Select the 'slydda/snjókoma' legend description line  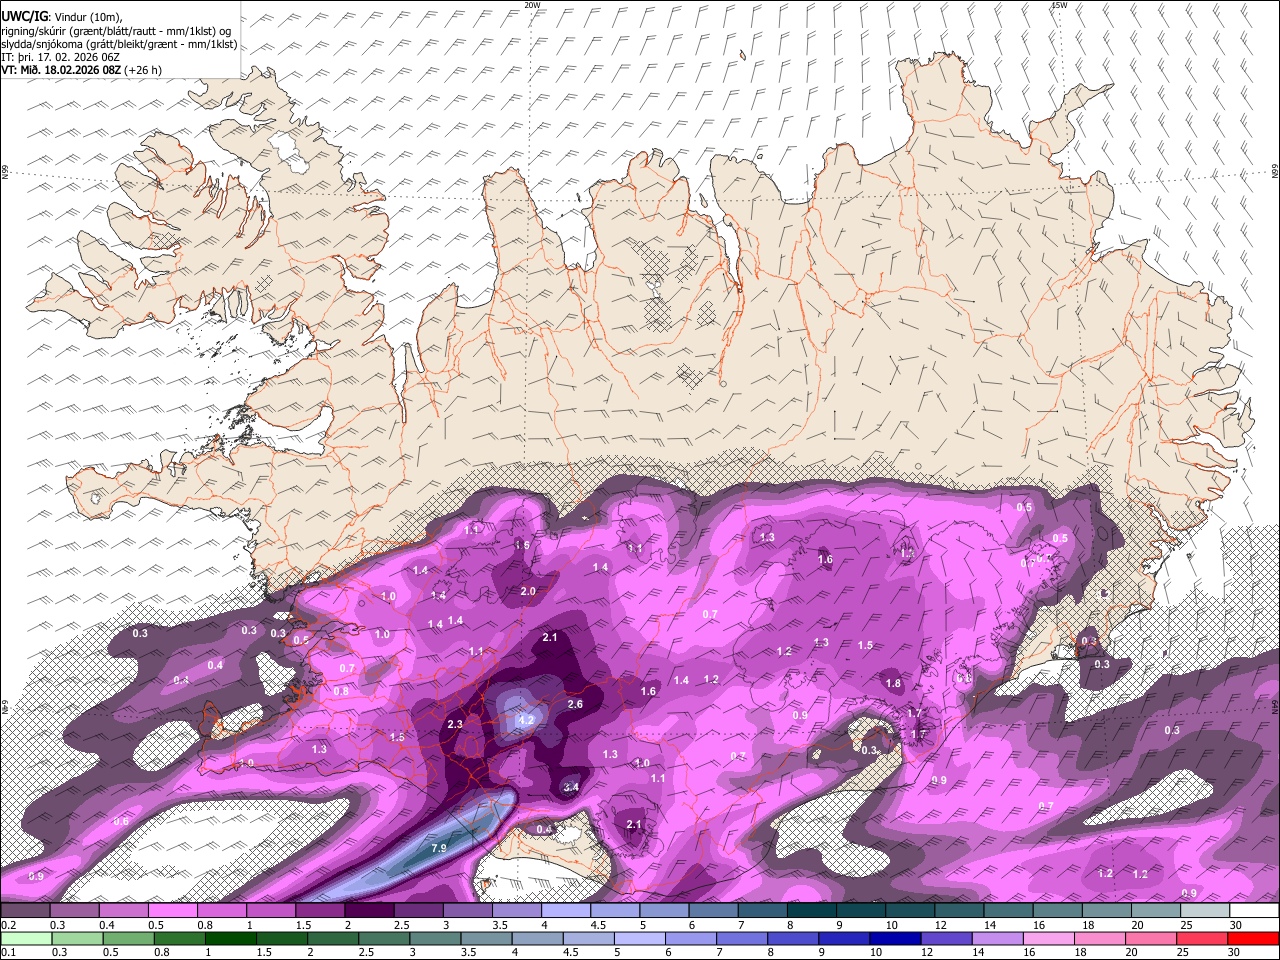[119, 44]
